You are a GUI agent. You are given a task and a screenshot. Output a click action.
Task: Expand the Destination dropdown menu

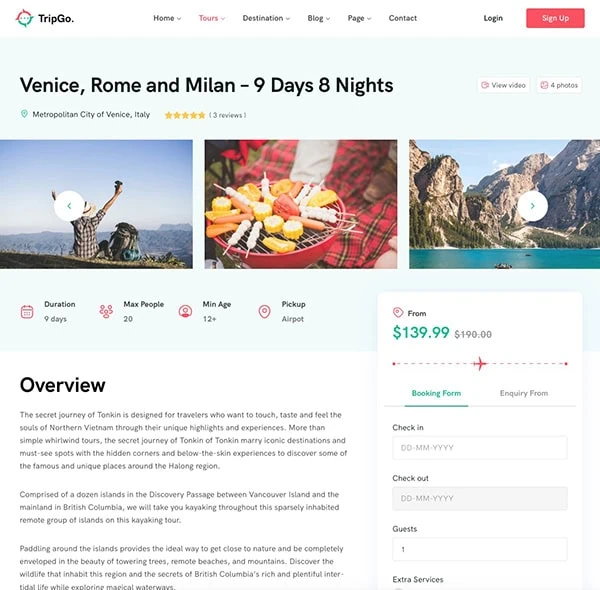[x=266, y=18]
